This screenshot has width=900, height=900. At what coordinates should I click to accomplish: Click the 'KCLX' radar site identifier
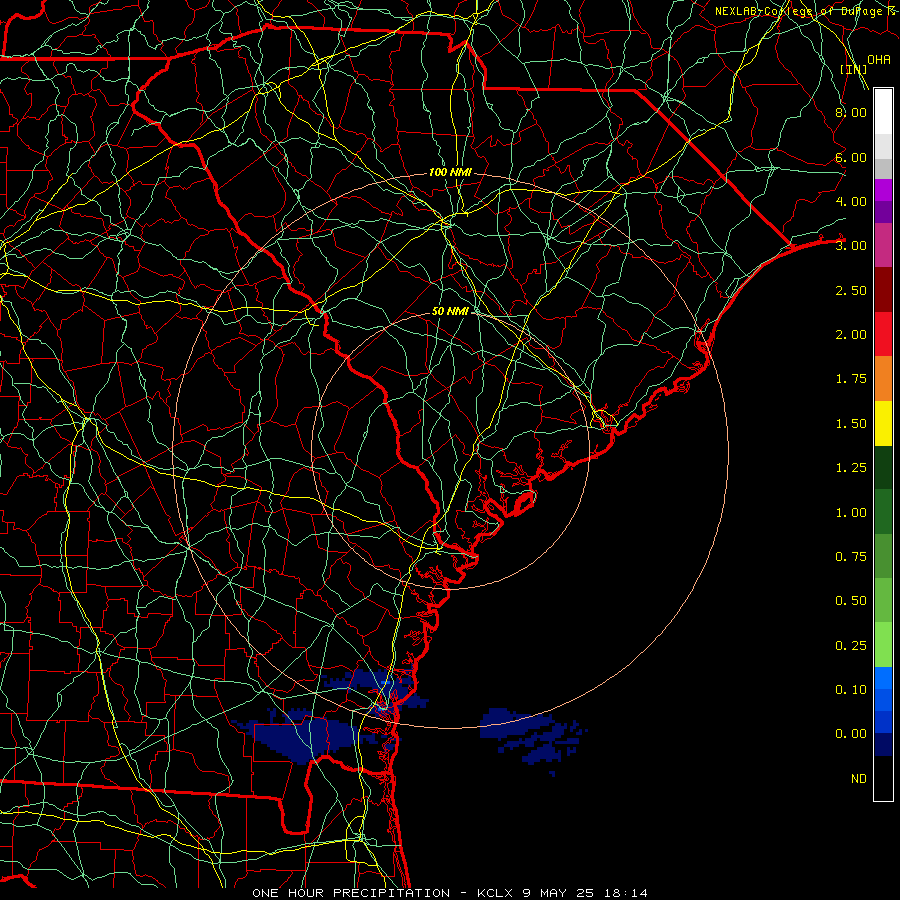click(x=494, y=893)
